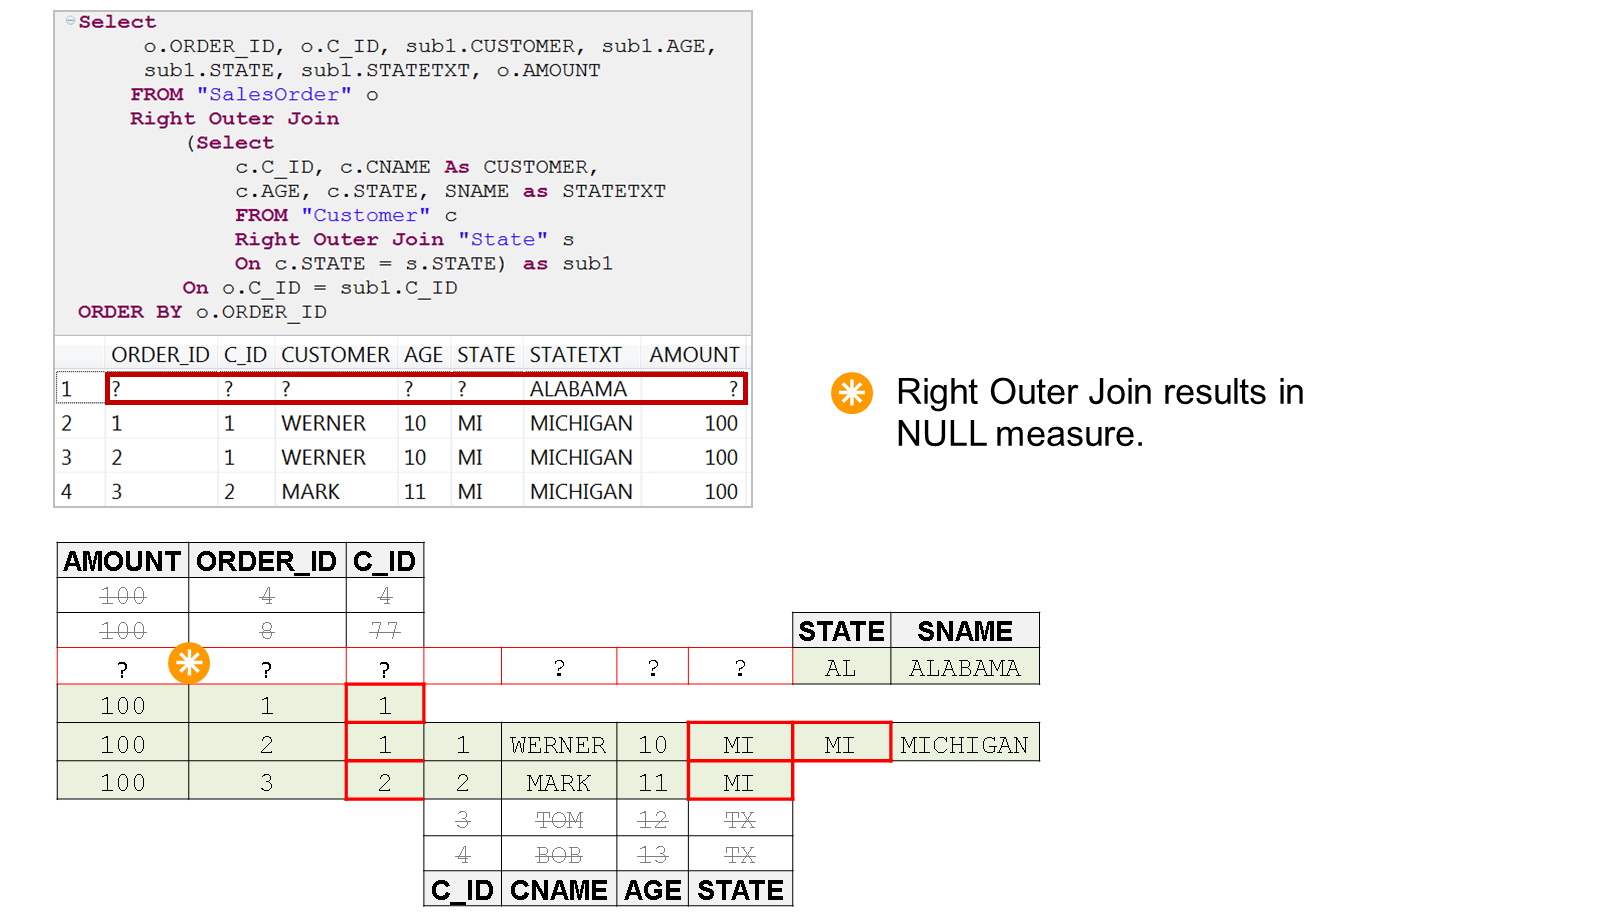The height and width of the screenshot is (917, 1600).
Task: Click the STATETXT column header in results
Action: pos(575,355)
